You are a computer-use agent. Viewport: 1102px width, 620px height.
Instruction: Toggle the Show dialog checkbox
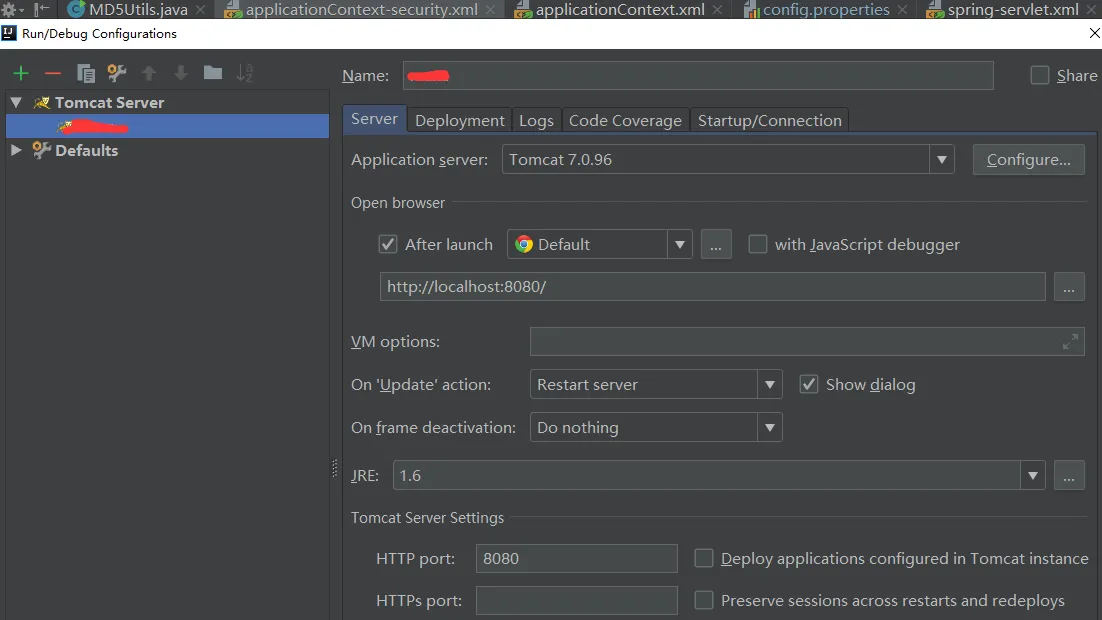(809, 384)
